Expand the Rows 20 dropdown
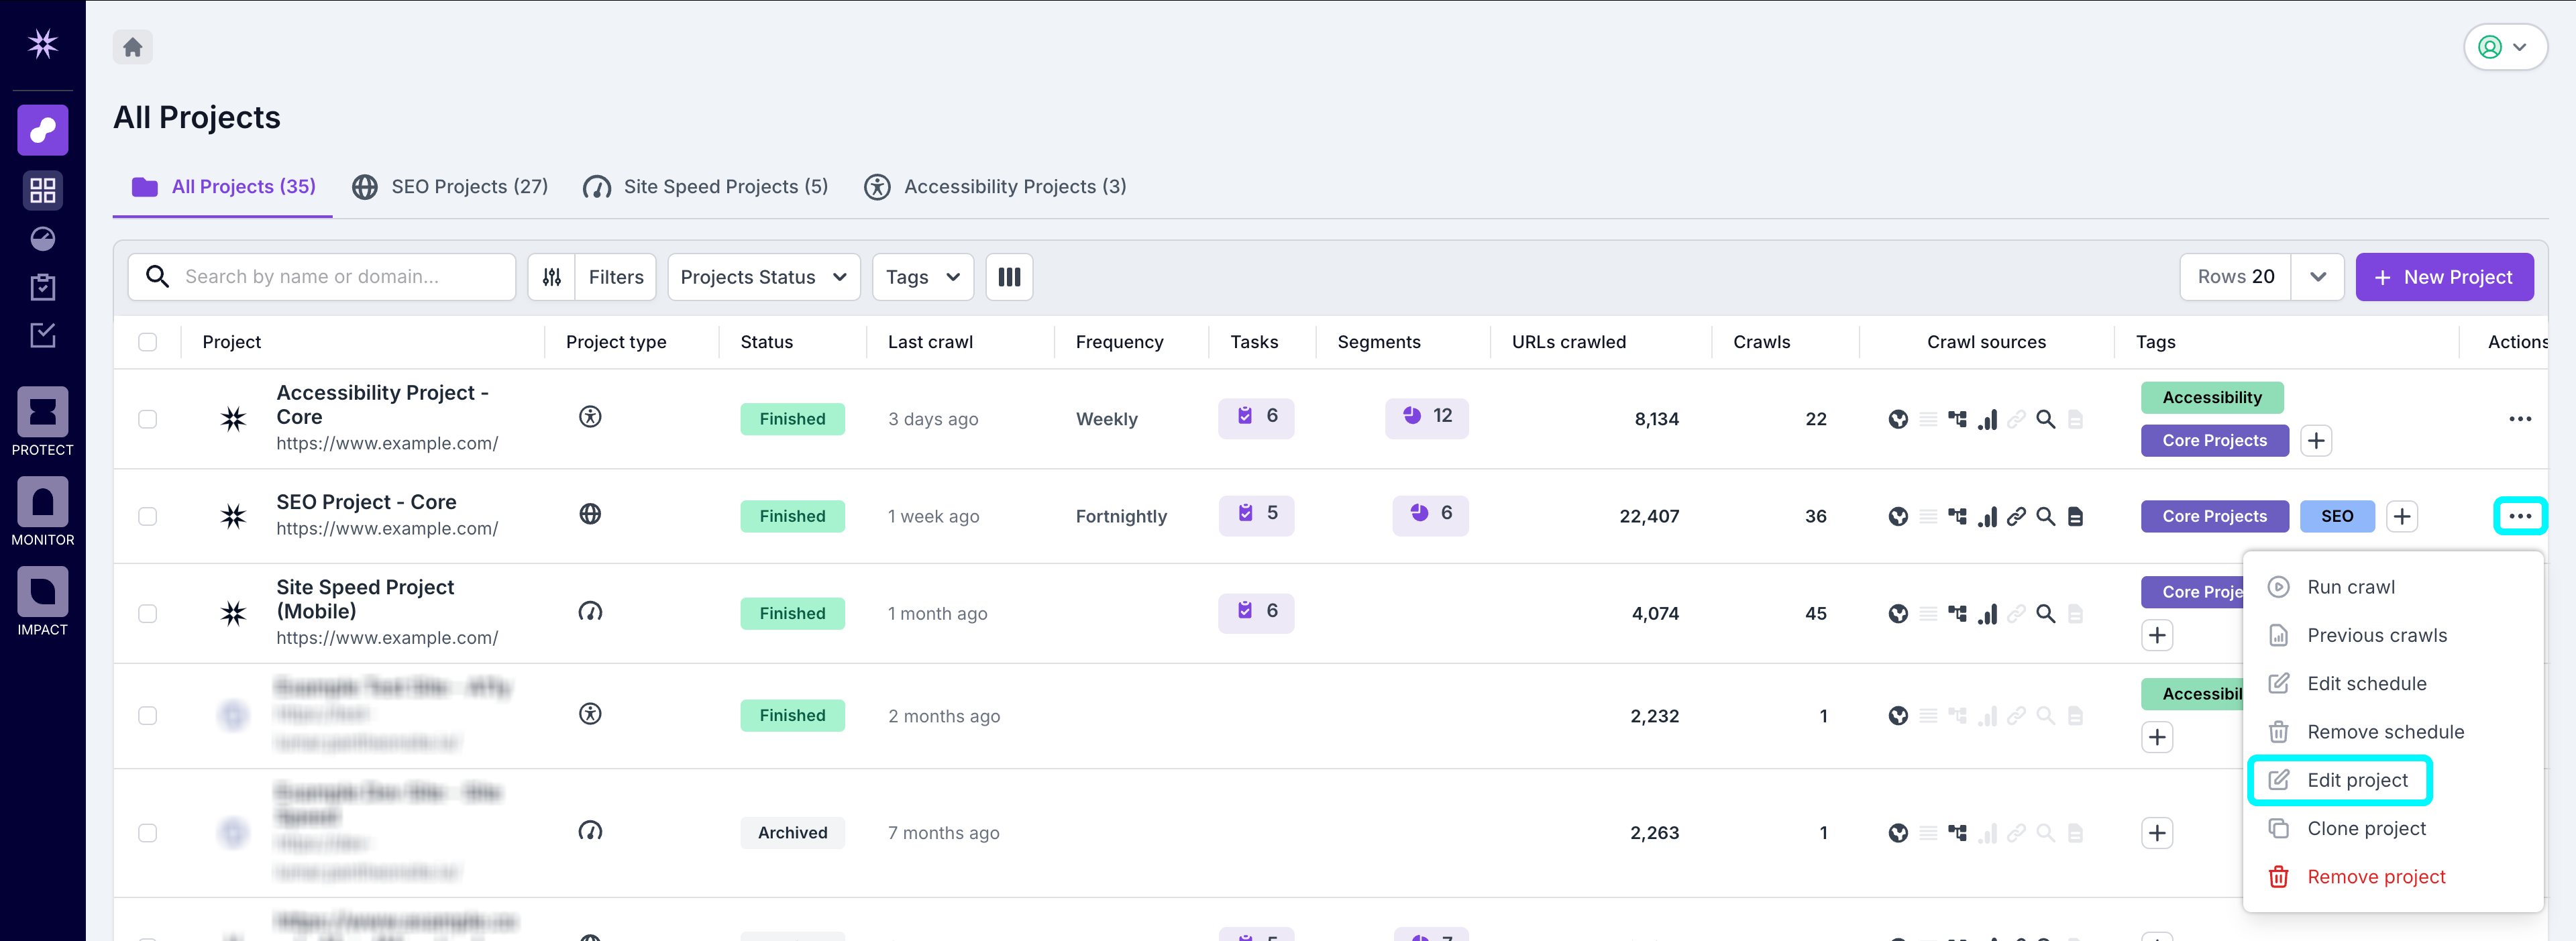The image size is (2576, 941). (x=2318, y=277)
